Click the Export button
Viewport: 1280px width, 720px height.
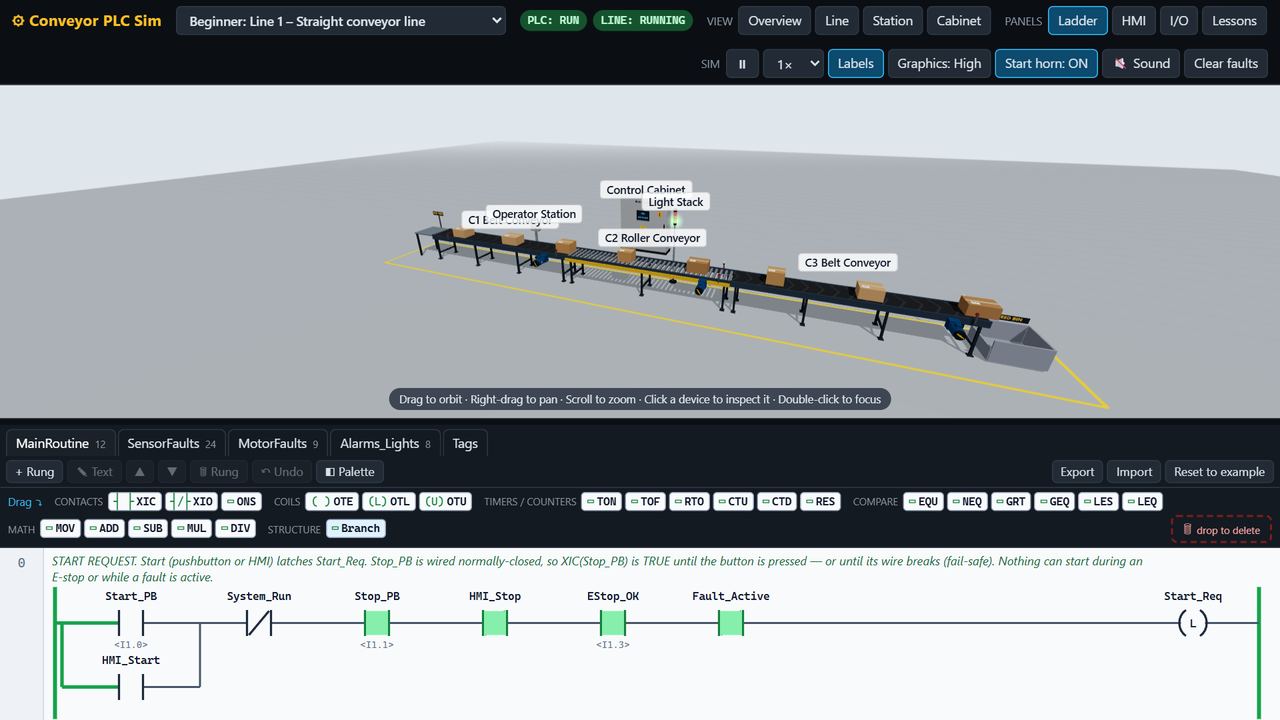pyautogui.click(x=1077, y=472)
